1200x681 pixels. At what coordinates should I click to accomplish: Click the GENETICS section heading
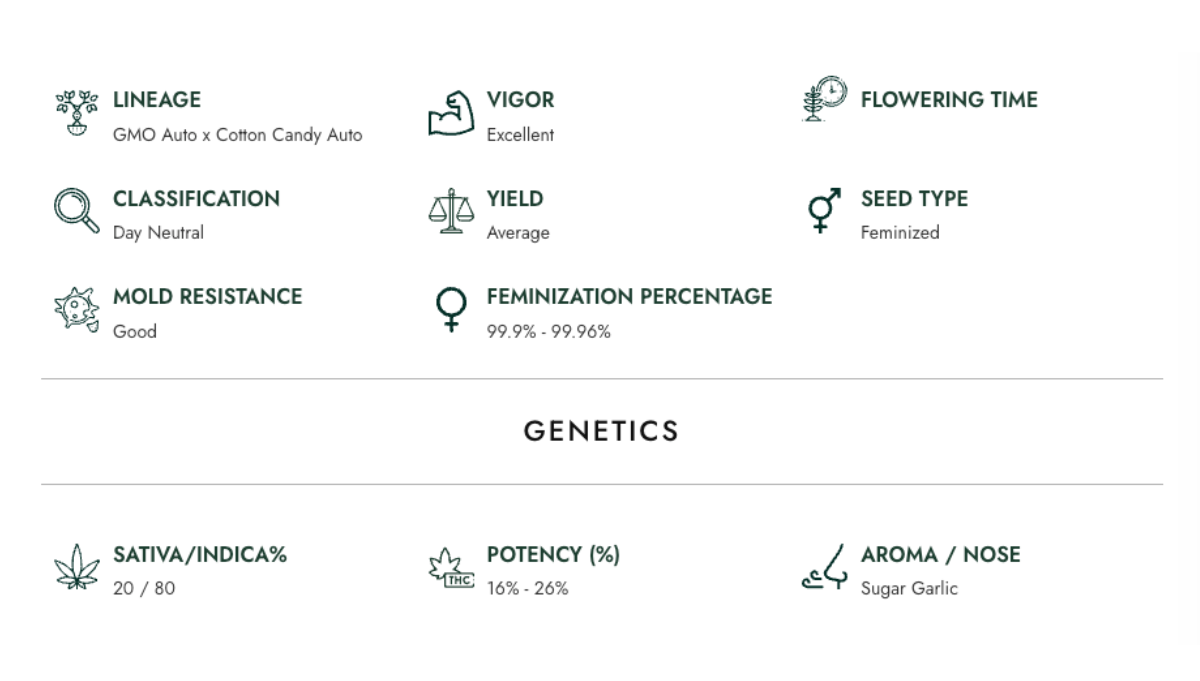tap(601, 431)
